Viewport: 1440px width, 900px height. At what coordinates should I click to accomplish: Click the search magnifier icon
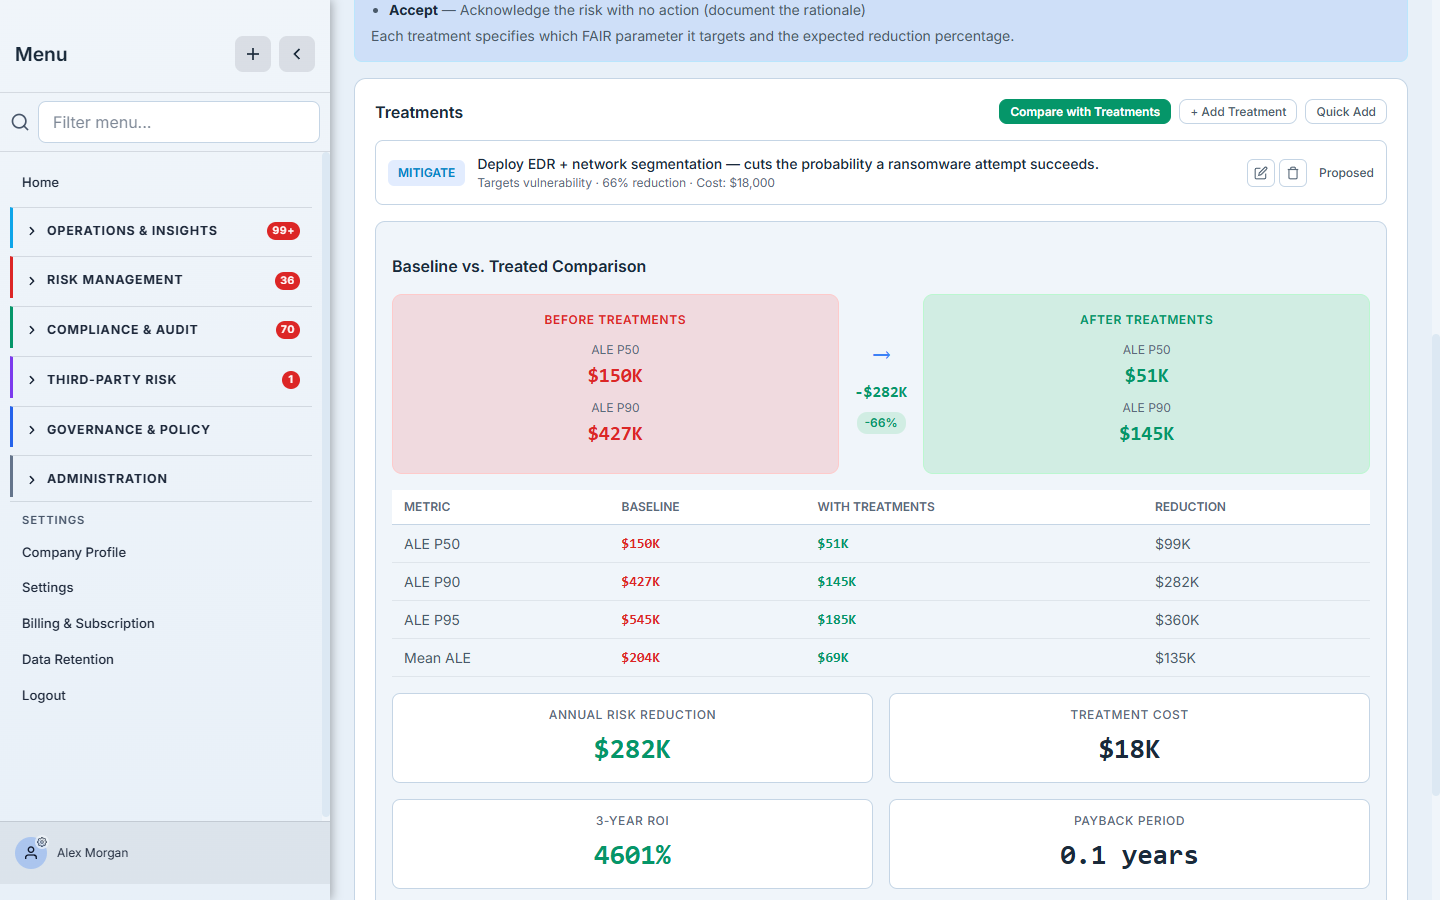(20, 122)
